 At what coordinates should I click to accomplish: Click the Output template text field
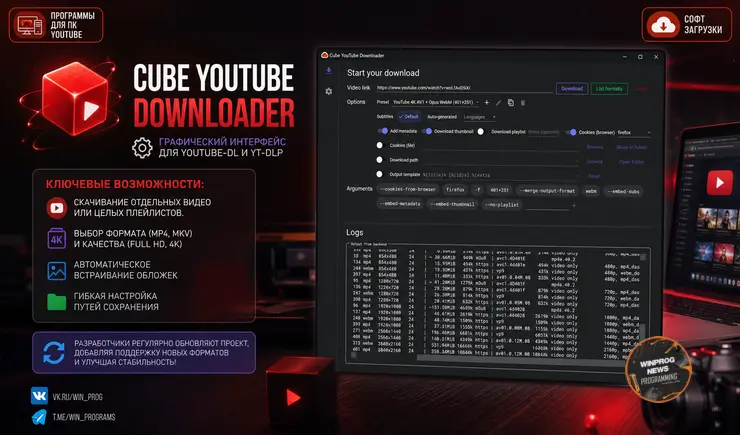pos(500,175)
